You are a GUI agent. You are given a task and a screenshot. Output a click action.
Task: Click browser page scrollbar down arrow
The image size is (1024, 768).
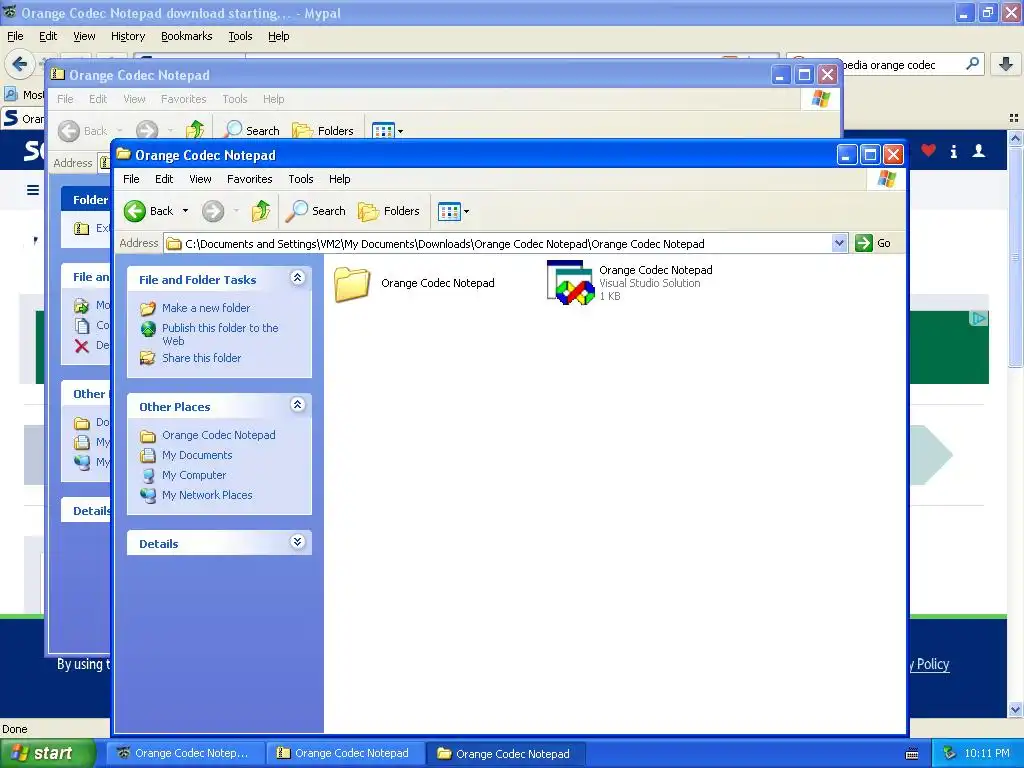pyautogui.click(x=1015, y=710)
